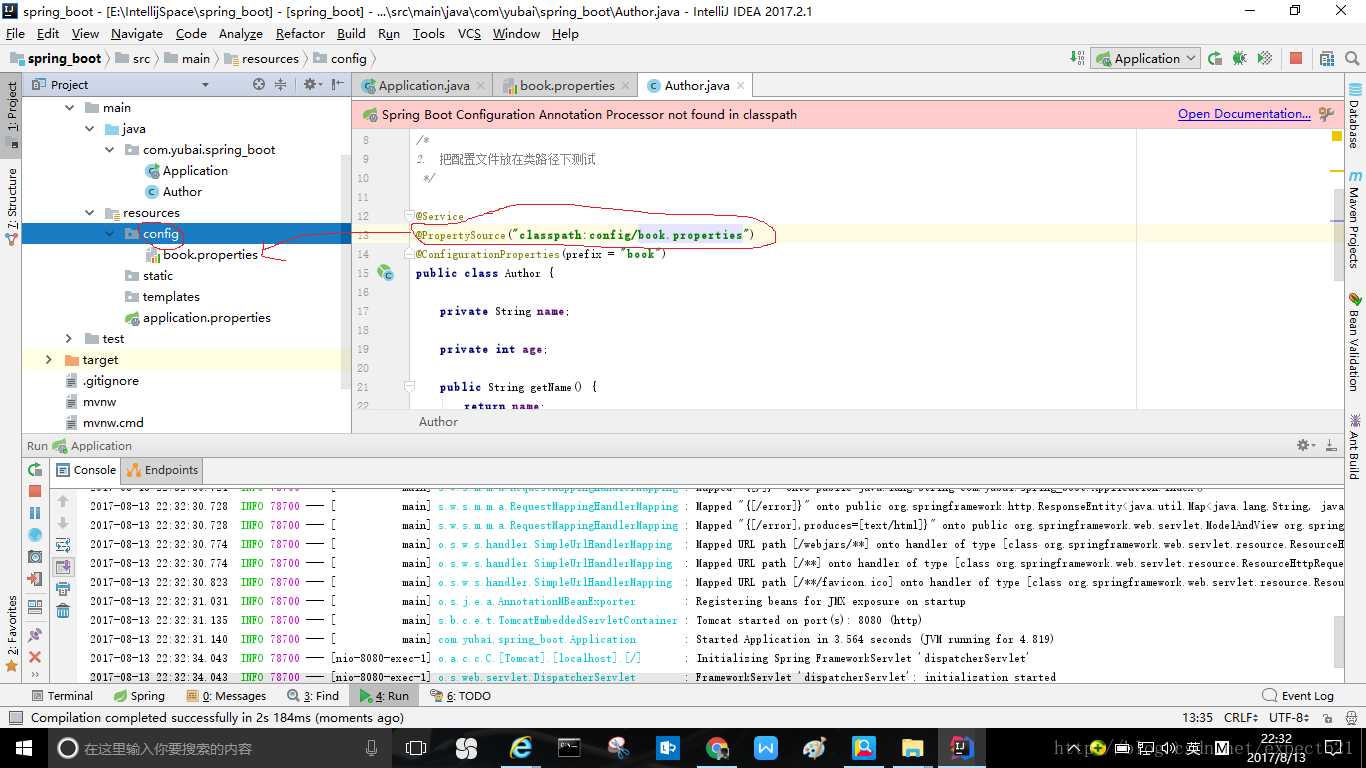Click the camera Dump Threads icon
The width and height of the screenshot is (1366, 768).
pyautogui.click(x=35, y=557)
